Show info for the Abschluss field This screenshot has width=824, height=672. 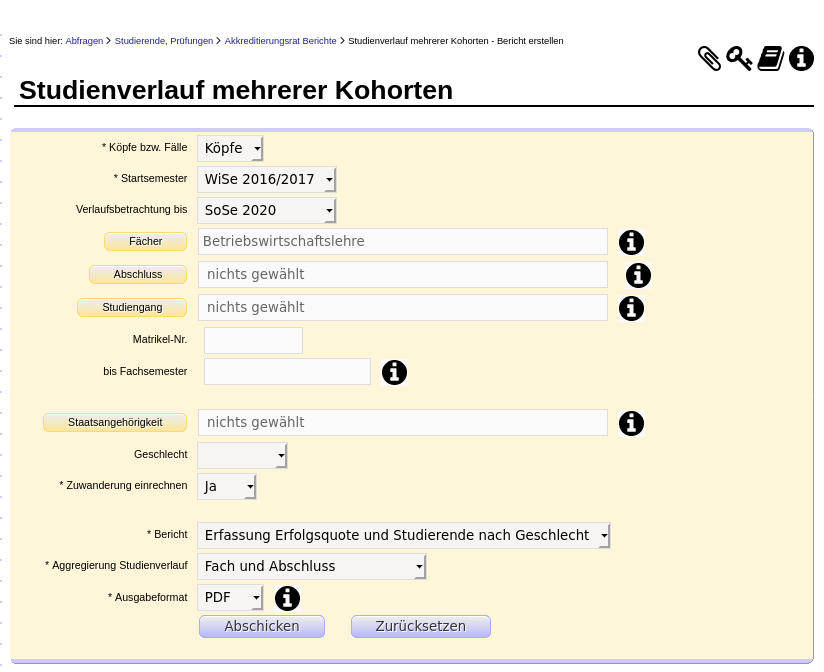[x=638, y=275]
